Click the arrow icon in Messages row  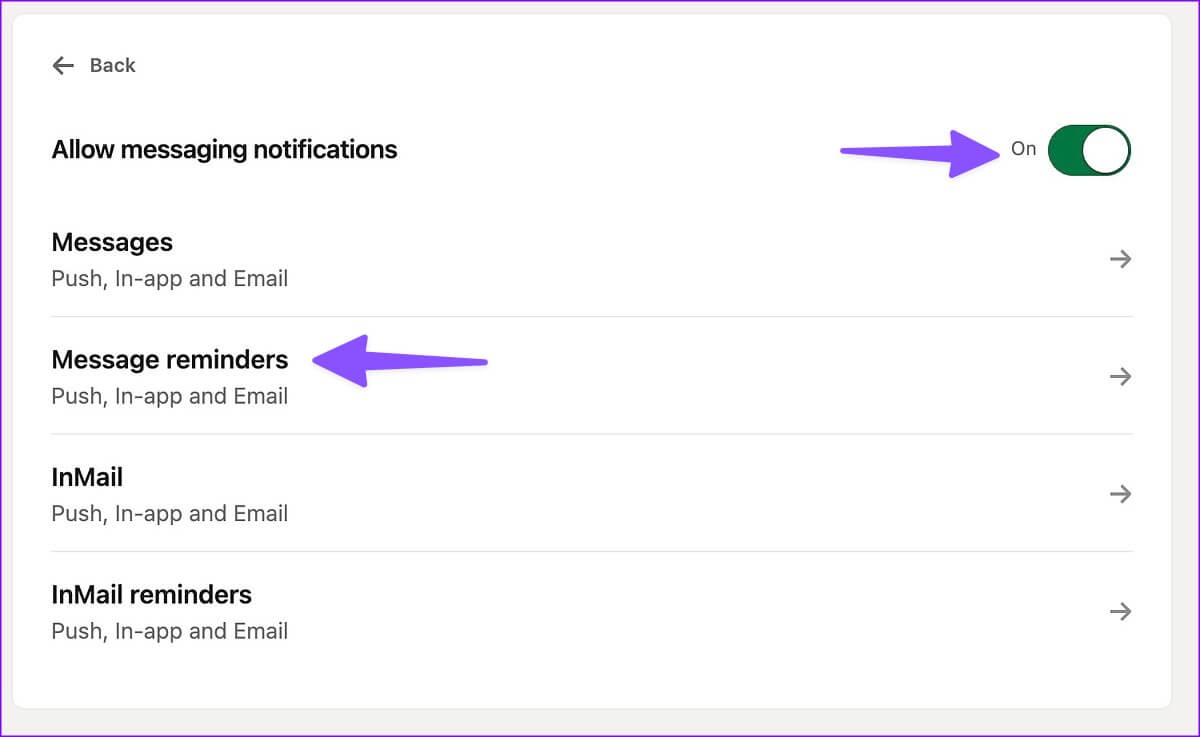point(1120,259)
